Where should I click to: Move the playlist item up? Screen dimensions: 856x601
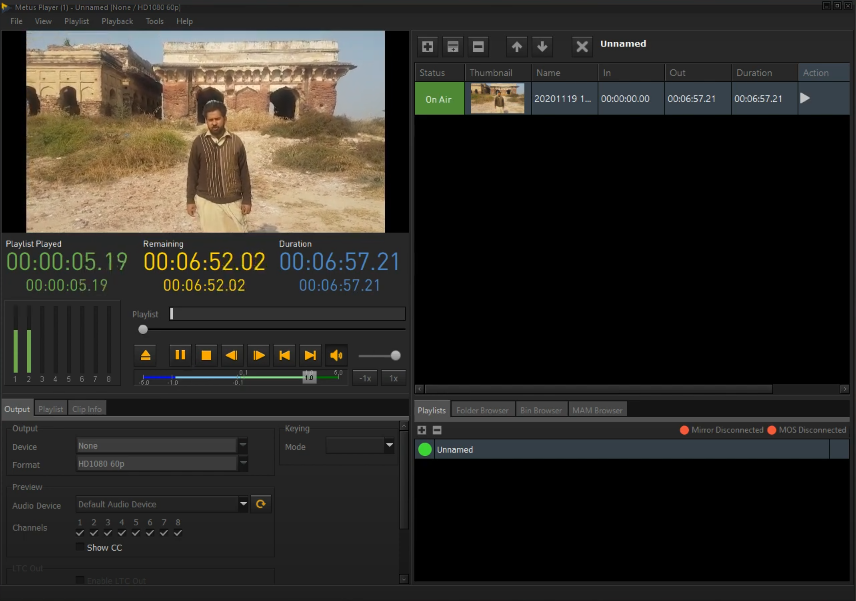tap(516, 46)
